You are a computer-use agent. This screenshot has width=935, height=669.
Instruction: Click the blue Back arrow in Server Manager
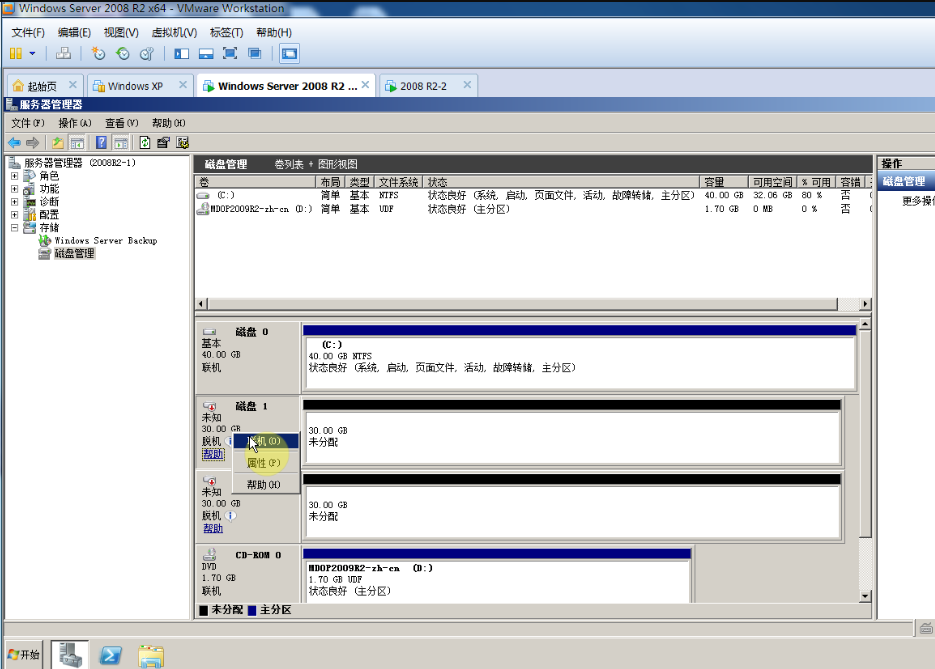[14, 143]
